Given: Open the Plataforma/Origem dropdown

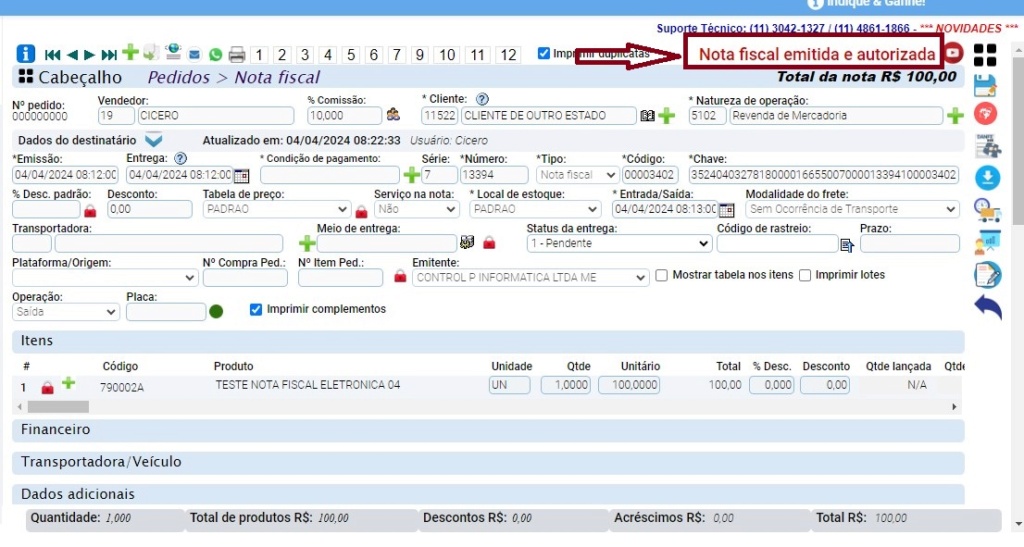Looking at the screenshot, I should point(104,278).
